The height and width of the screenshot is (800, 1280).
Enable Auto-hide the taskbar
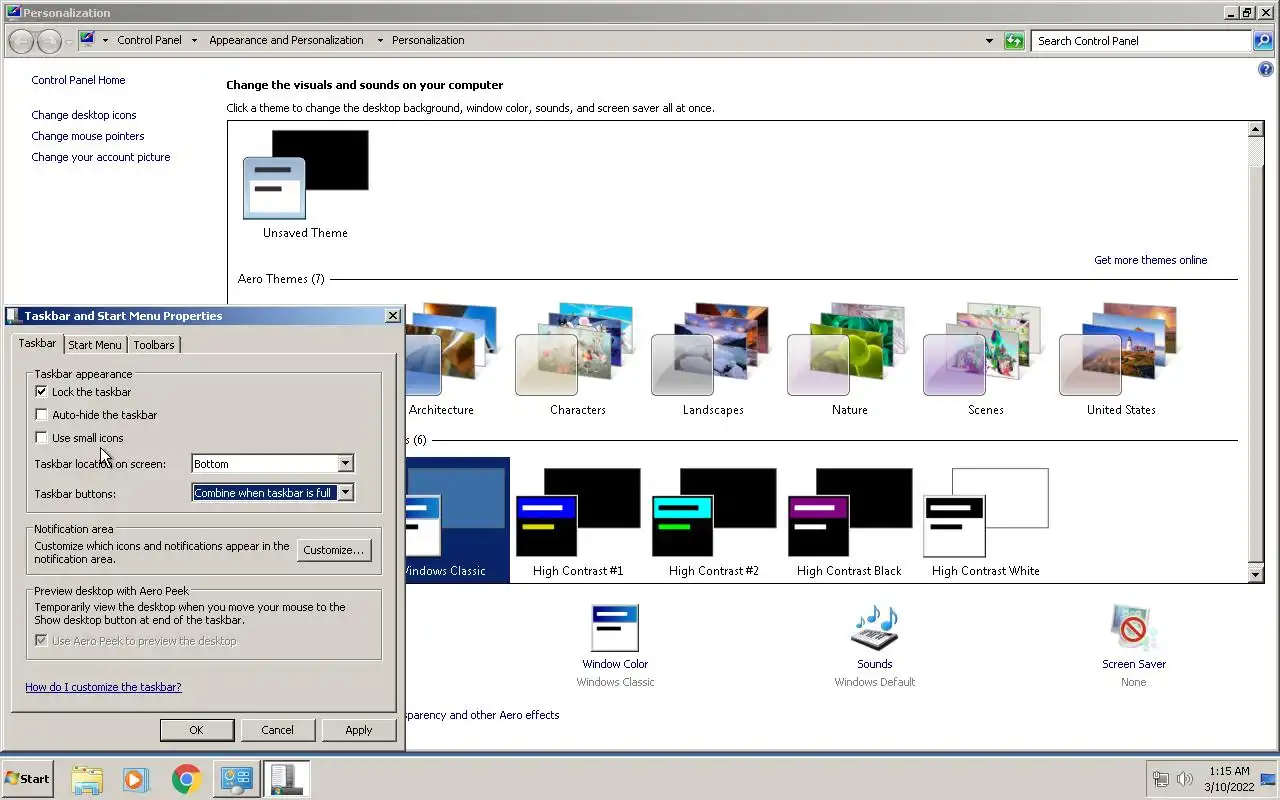click(x=41, y=415)
